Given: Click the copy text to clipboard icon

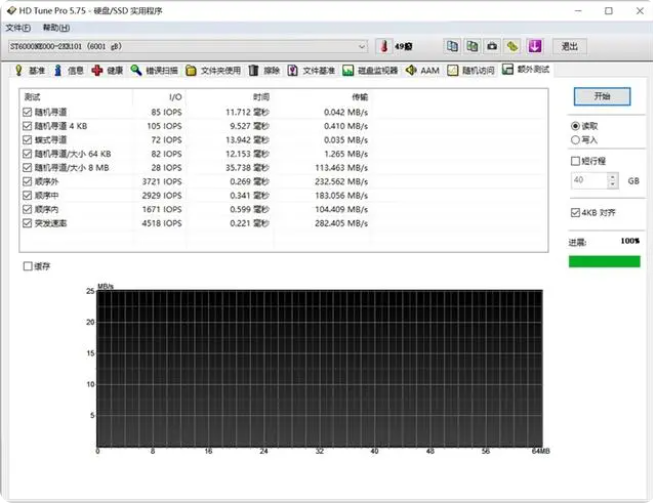Looking at the screenshot, I should pyautogui.click(x=452, y=46).
